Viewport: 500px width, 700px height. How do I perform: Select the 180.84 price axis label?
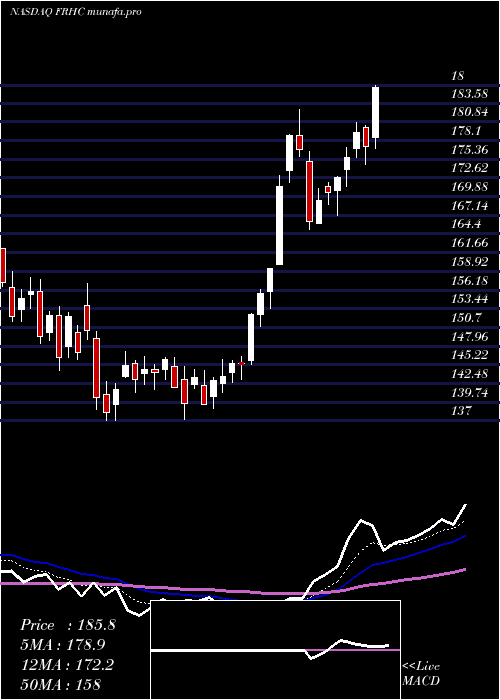click(x=470, y=112)
